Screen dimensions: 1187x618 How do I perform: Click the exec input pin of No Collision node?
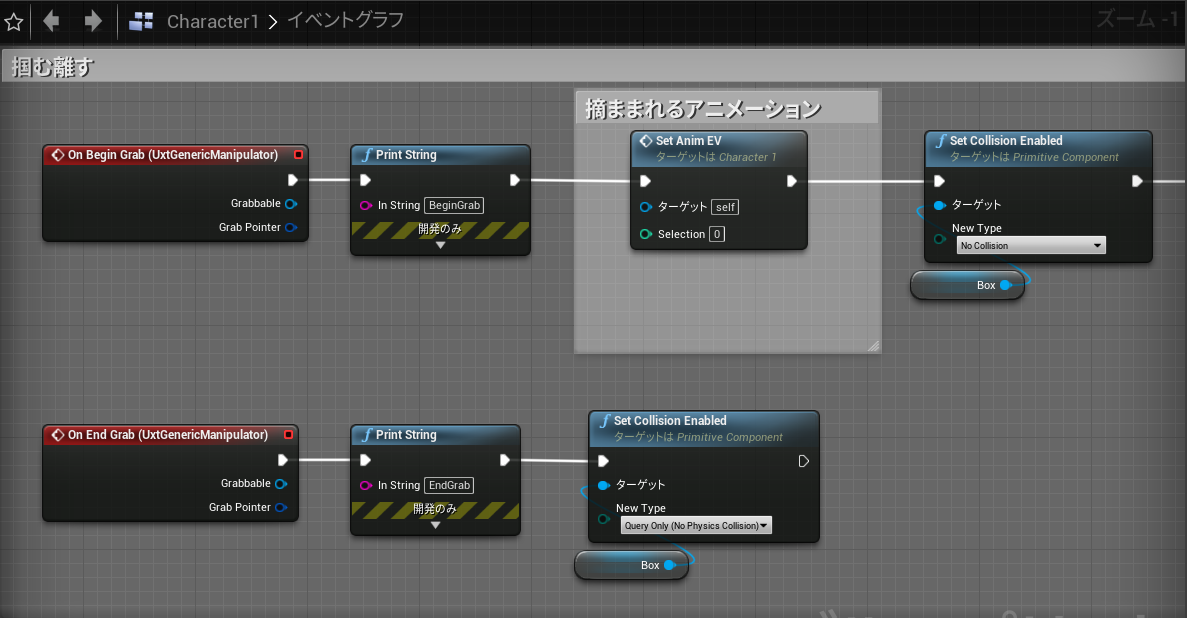pyautogui.click(x=939, y=181)
